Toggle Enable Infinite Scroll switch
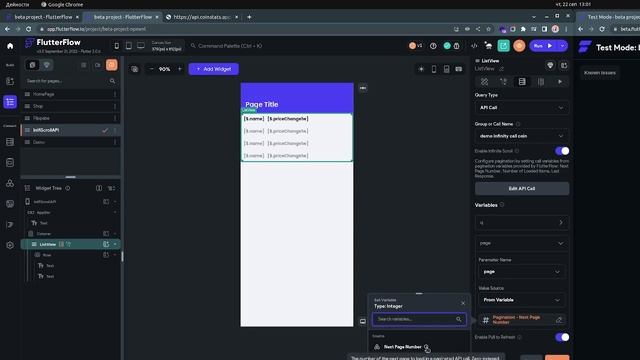640x360 pixels. pos(562,151)
